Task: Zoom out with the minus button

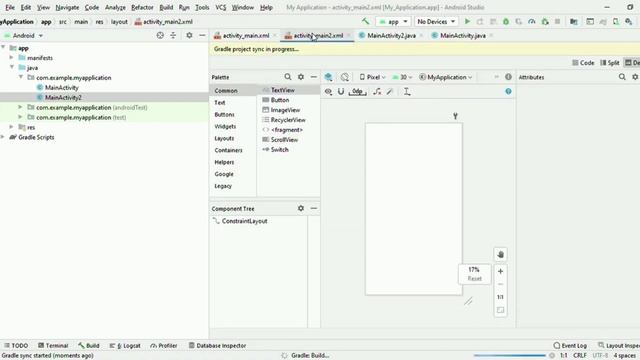Action: pos(500,284)
